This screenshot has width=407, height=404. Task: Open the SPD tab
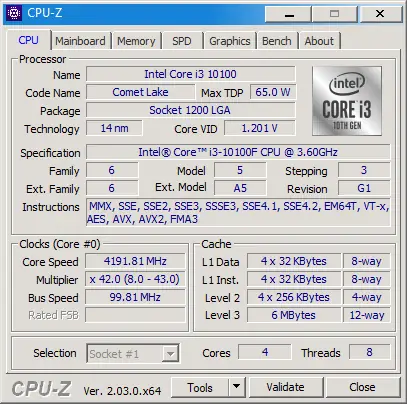click(x=182, y=41)
